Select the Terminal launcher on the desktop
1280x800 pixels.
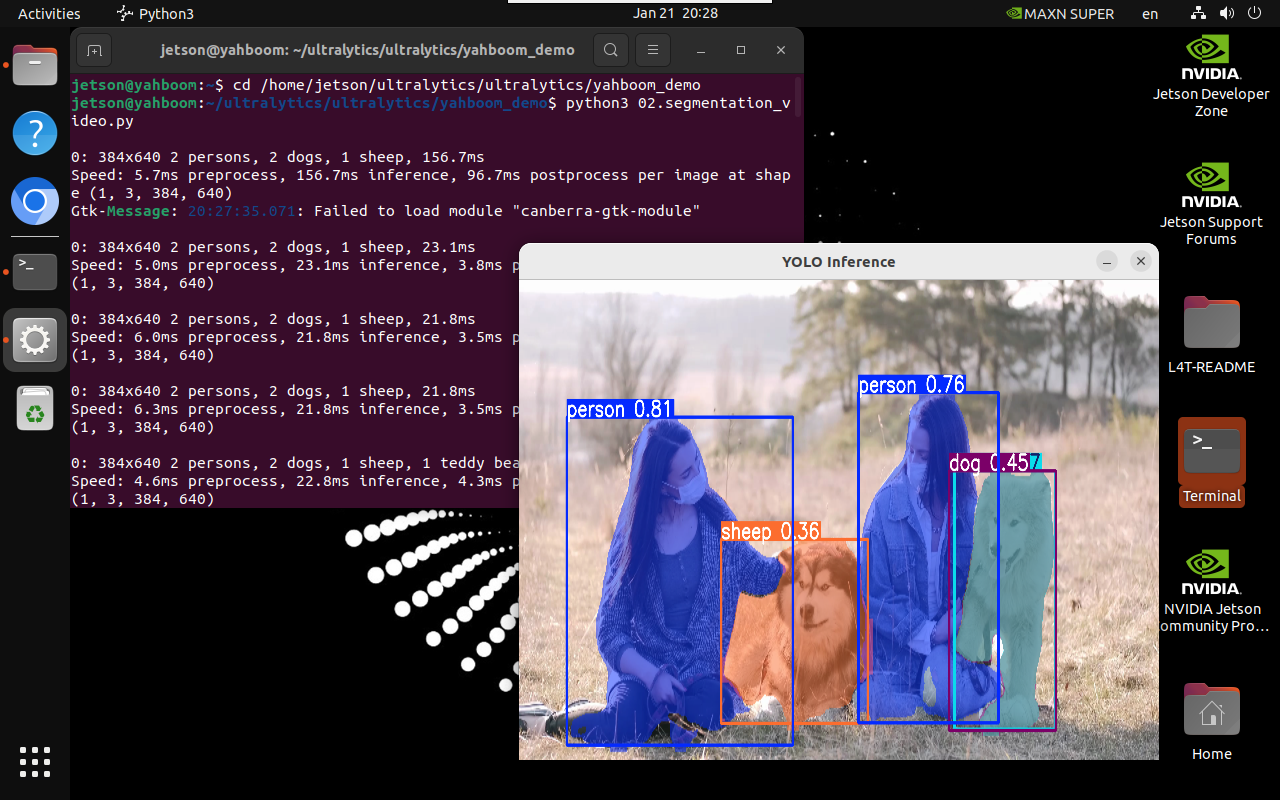[1211, 462]
